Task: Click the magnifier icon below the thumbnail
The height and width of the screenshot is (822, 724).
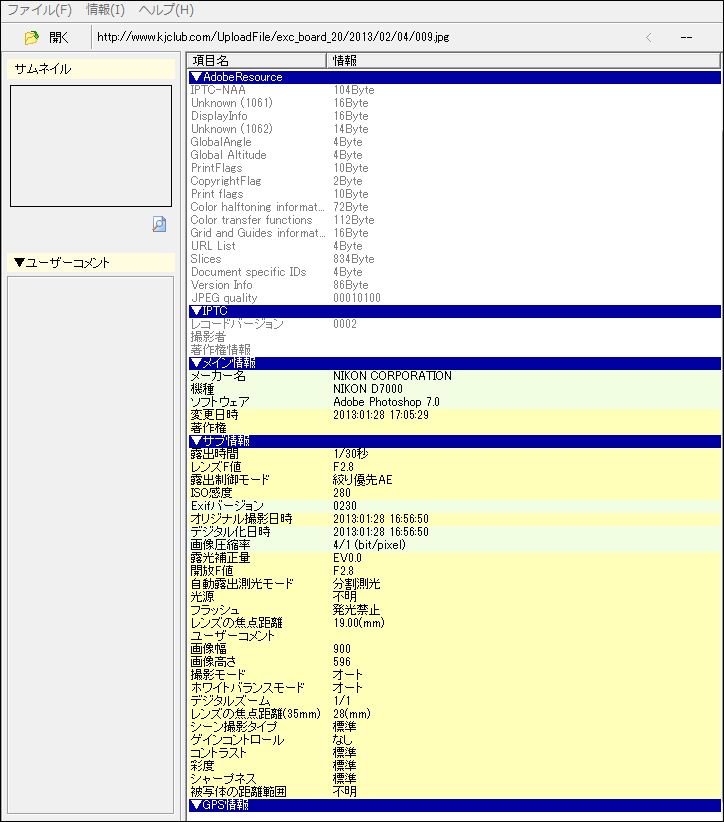Action: point(159,224)
